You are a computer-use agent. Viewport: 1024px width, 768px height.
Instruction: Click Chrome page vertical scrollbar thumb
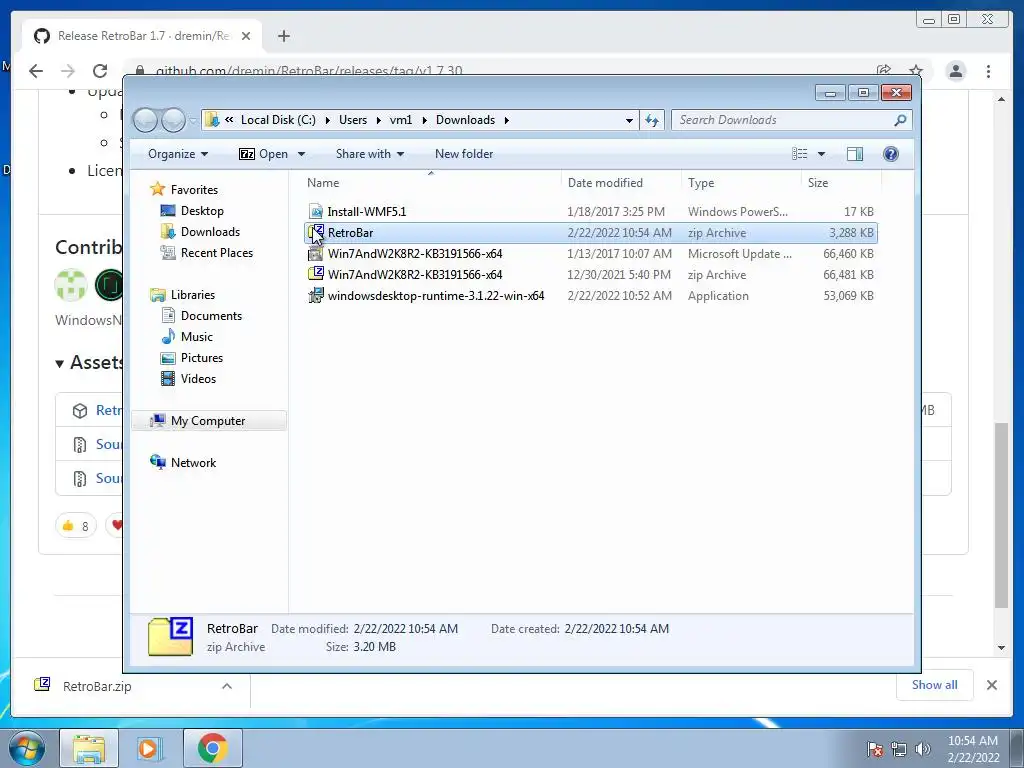pyautogui.click(x=1000, y=516)
